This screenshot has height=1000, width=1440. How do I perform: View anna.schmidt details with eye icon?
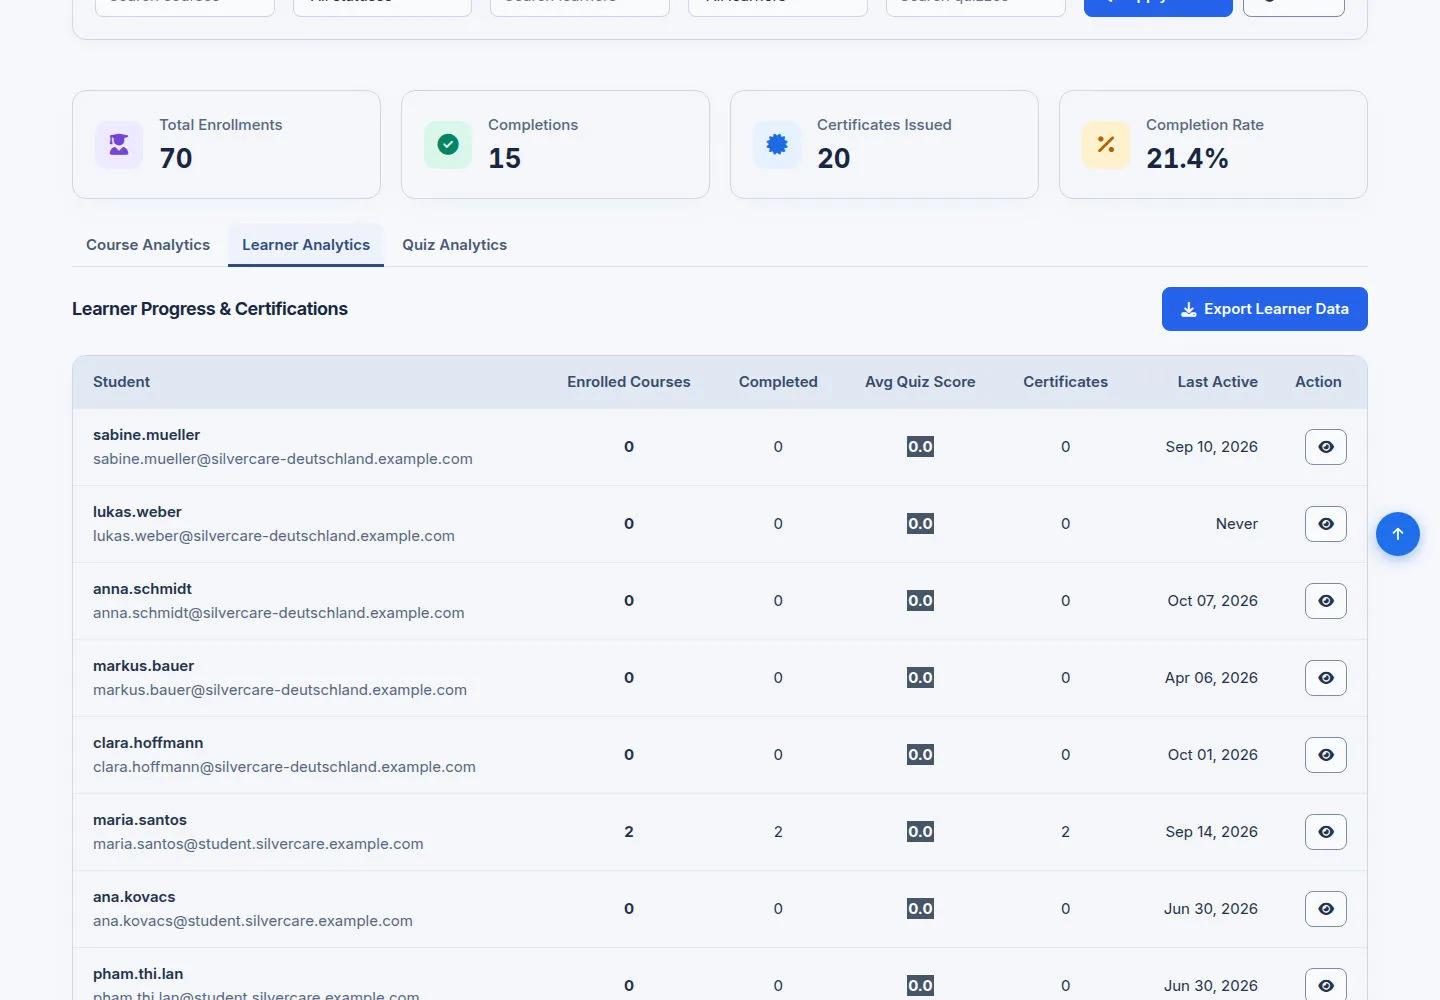[1326, 601]
